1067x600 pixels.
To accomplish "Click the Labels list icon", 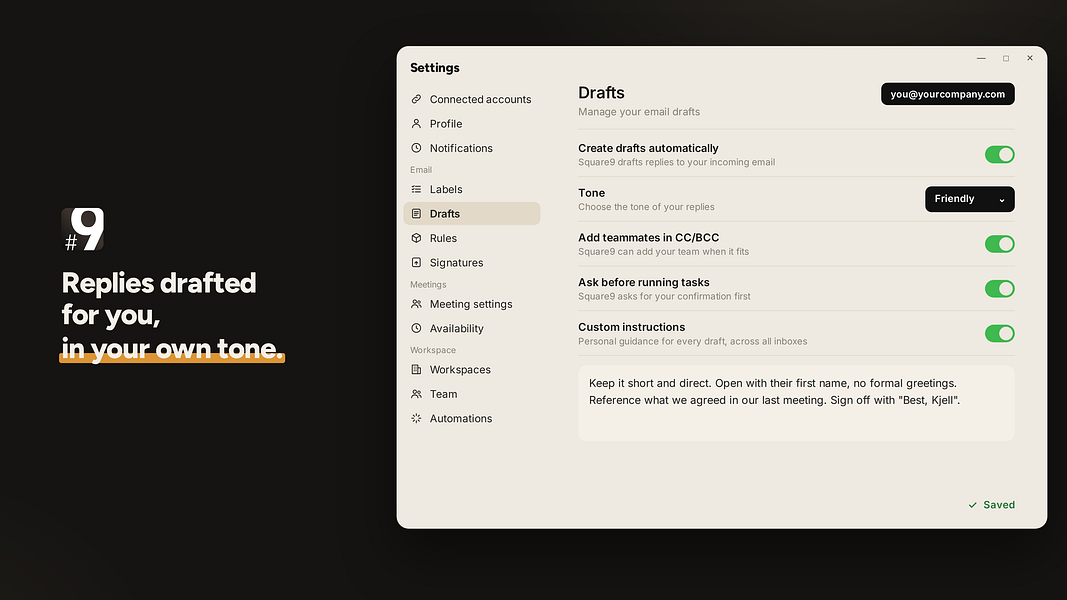I will (416, 189).
